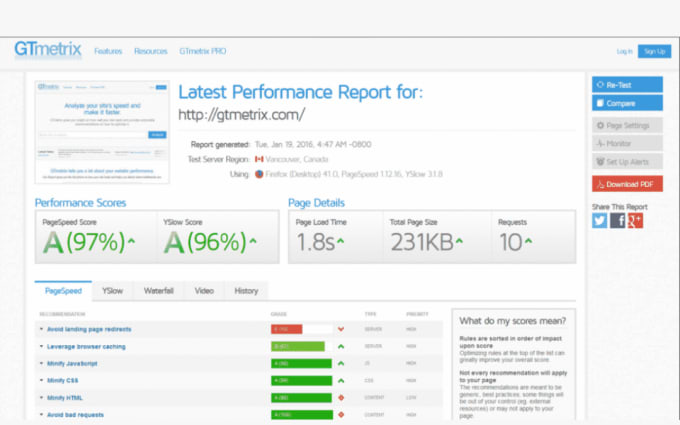This screenshot has width=680, height=425.
Task: Click the Log In link
Action: pos(624,51)
